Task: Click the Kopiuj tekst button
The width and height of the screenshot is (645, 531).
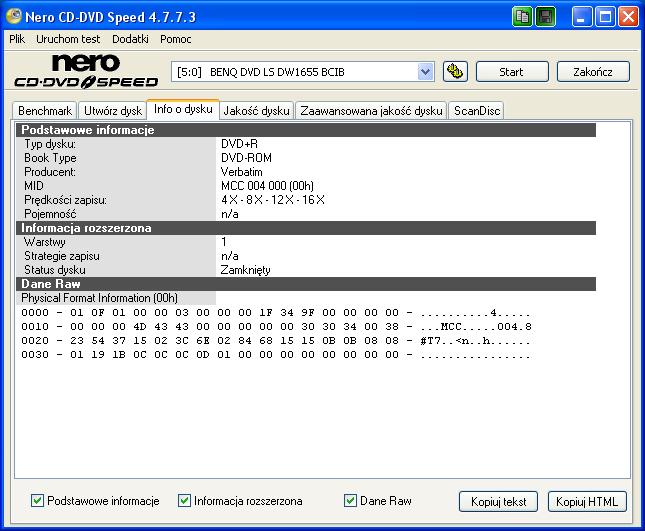Action: 499,501
